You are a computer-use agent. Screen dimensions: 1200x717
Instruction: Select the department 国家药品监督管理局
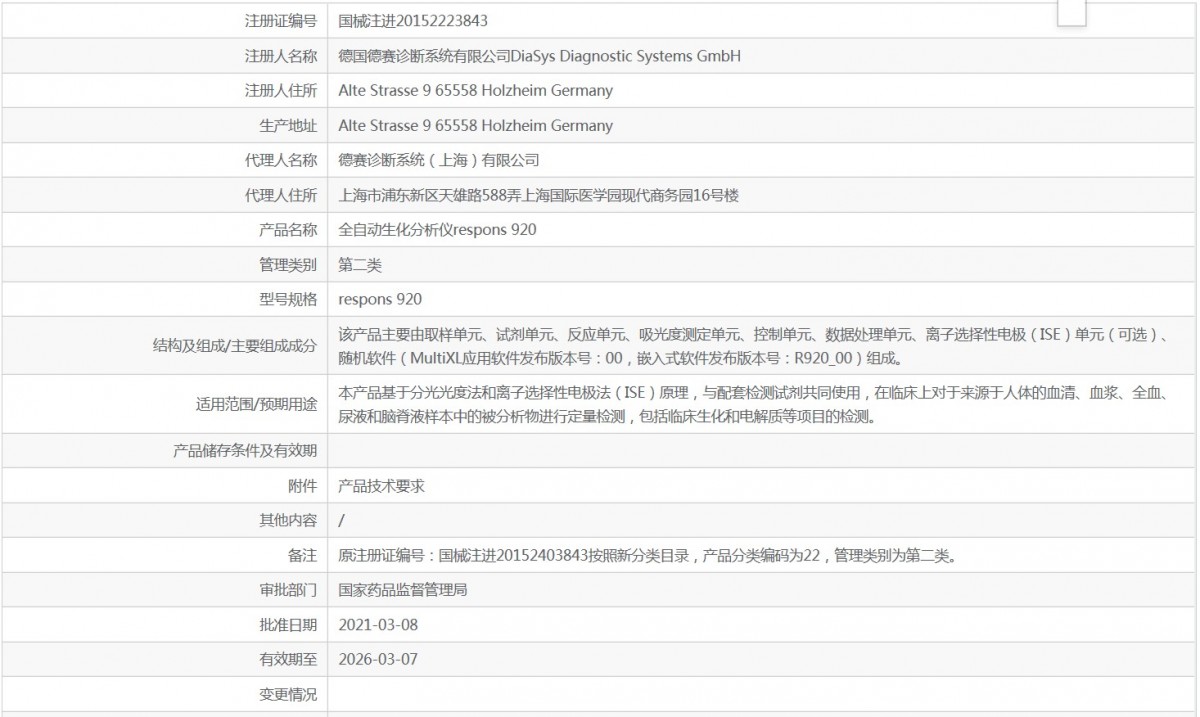click(x=403, y=590)
